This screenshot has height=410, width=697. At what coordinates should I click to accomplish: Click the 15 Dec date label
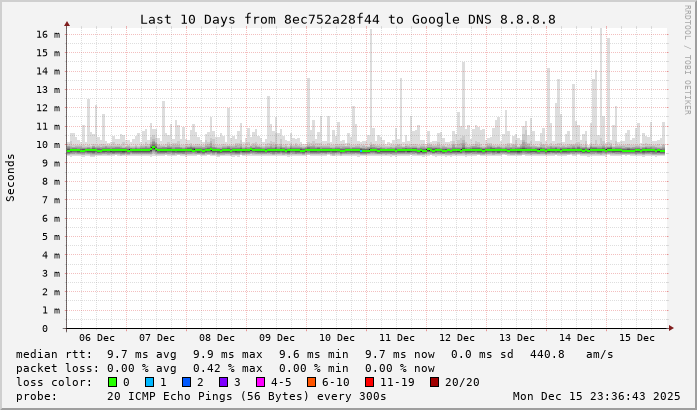pos(637,338)
